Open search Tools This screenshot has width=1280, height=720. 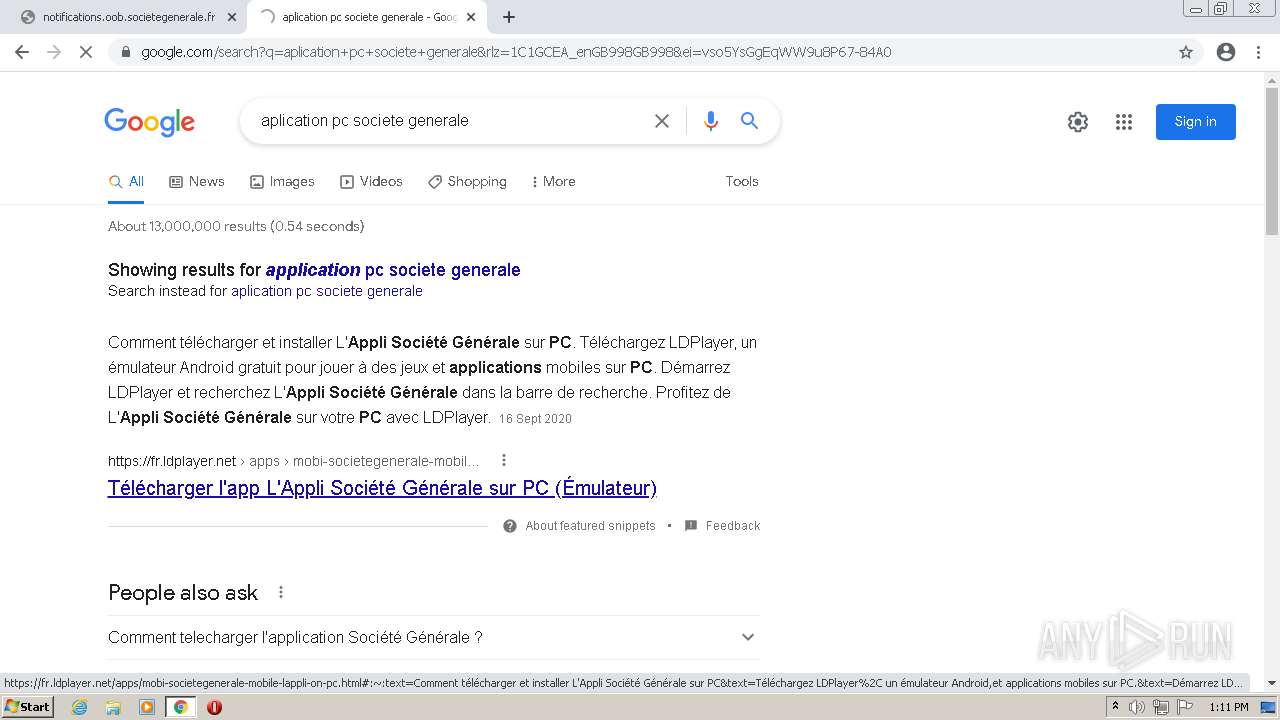(742, 182)
